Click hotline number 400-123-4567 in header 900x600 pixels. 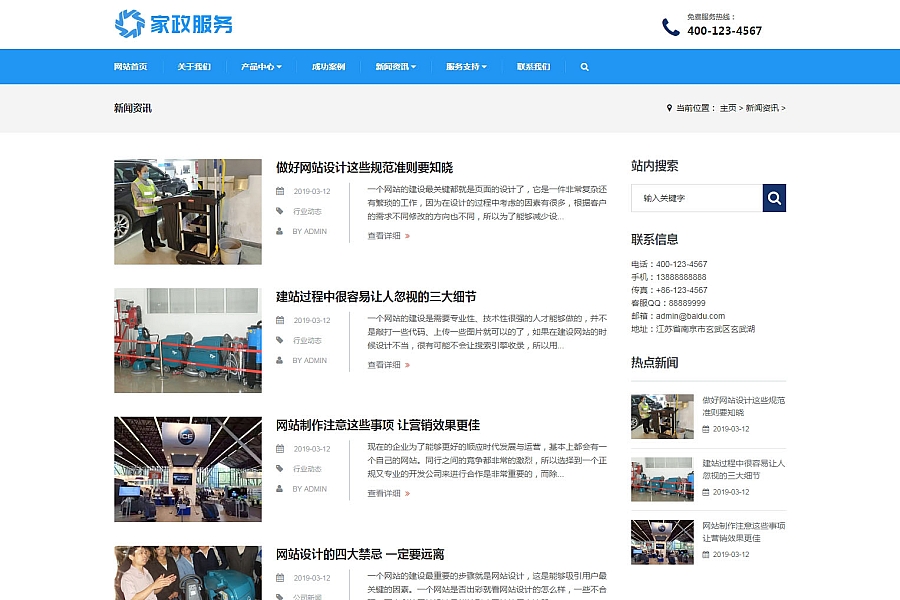(x=724, y=31)
